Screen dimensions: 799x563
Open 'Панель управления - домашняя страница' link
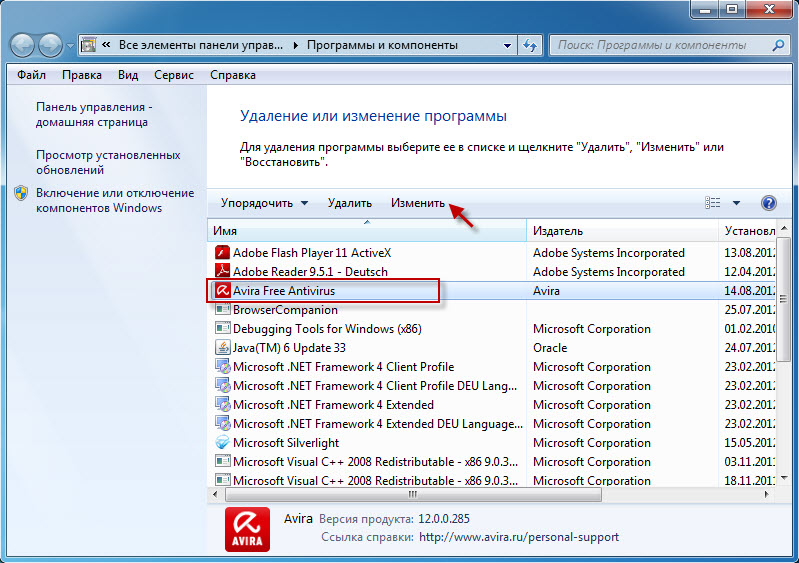(x=94, y=115)
